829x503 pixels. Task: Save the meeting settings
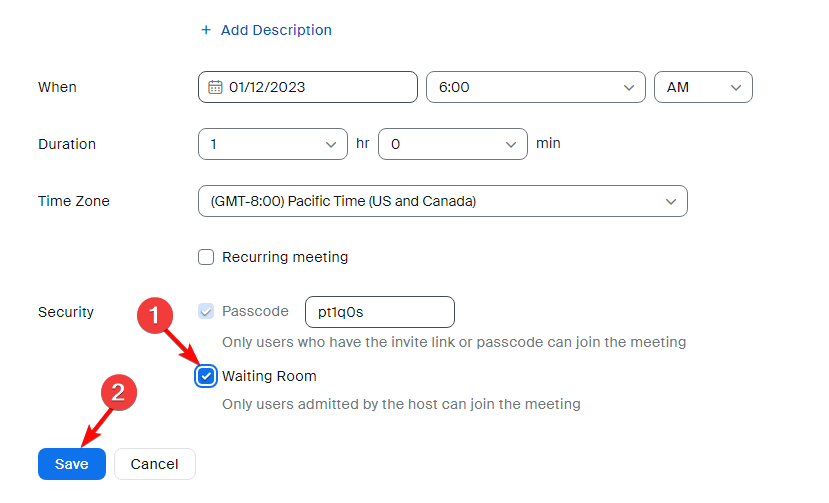[x=72, y=464]
